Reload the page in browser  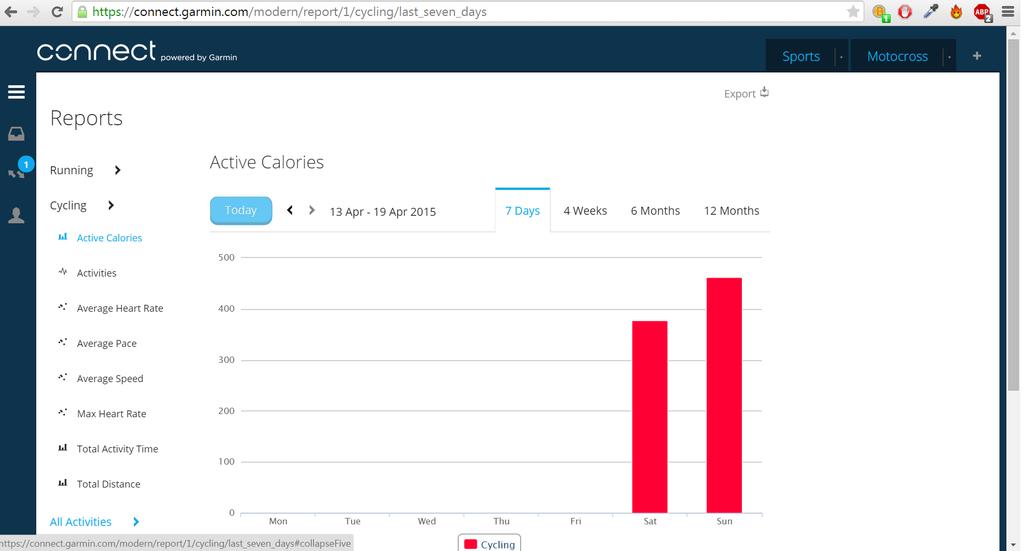pyautogui.click(x=57, y=12)
